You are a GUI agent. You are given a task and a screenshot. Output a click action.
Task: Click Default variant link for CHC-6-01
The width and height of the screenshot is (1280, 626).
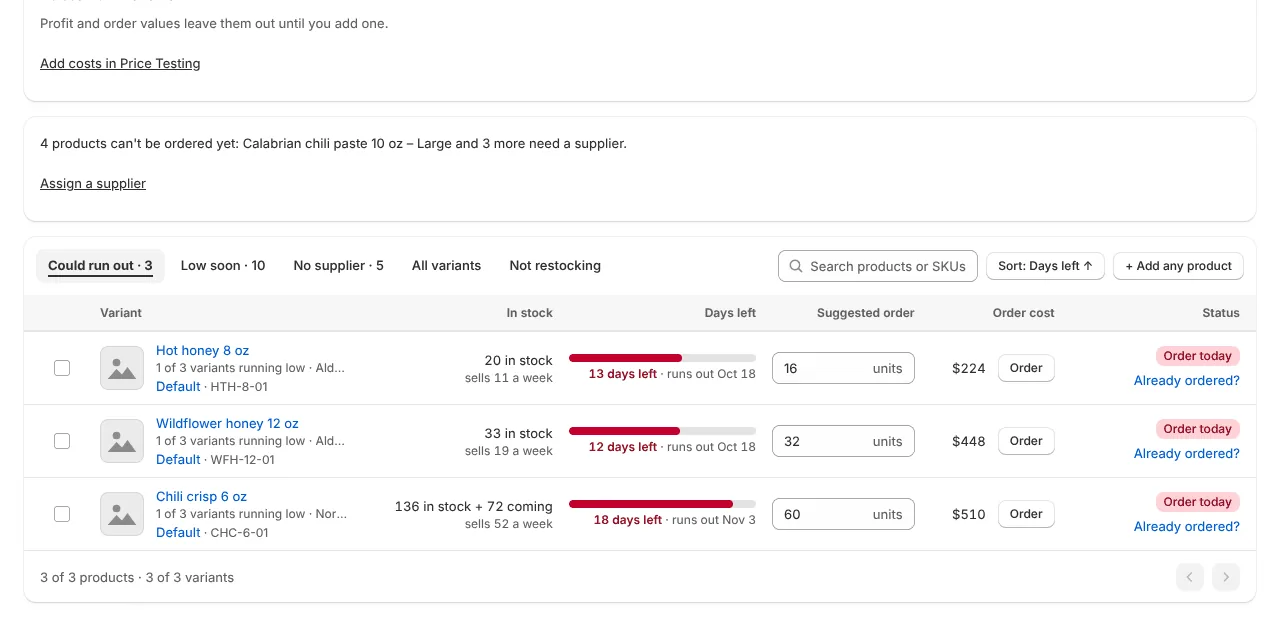point(178,532)
